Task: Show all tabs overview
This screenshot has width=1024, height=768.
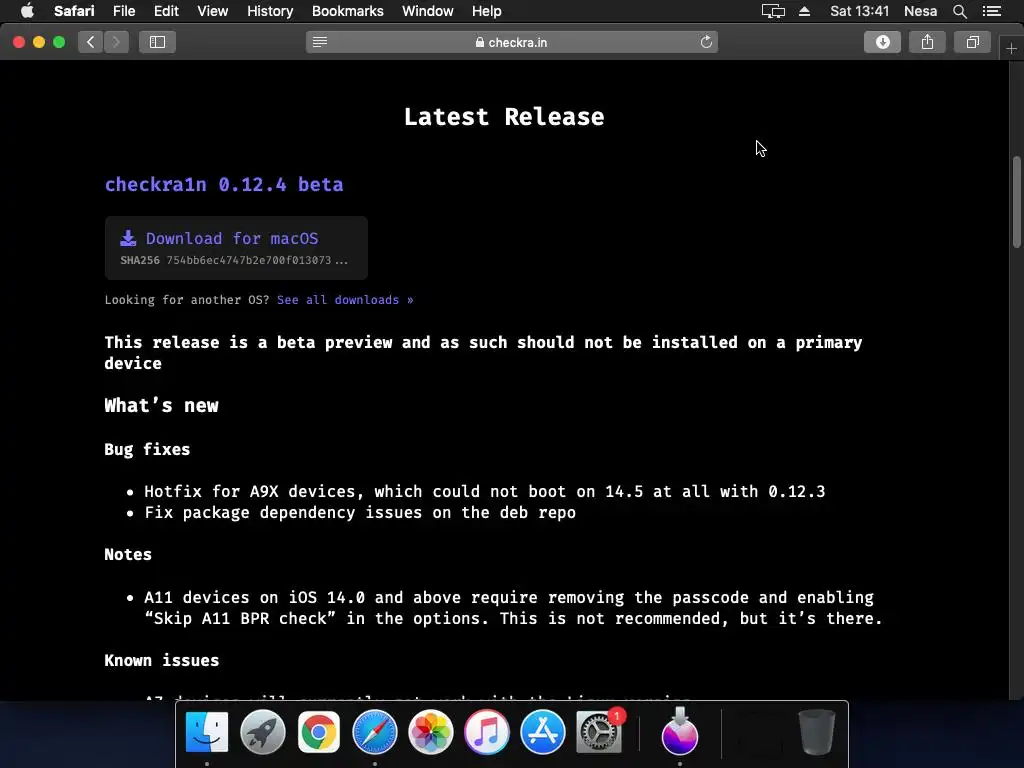Action: point(972,42)
